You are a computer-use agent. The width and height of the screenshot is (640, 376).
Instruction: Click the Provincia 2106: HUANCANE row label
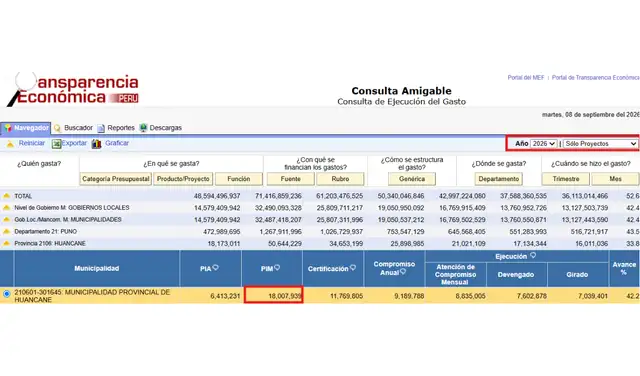coord(50,244)
